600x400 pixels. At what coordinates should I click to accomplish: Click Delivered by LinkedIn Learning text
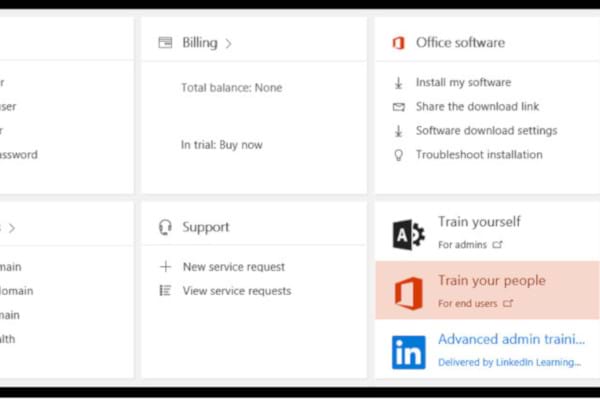pos(509,362)
